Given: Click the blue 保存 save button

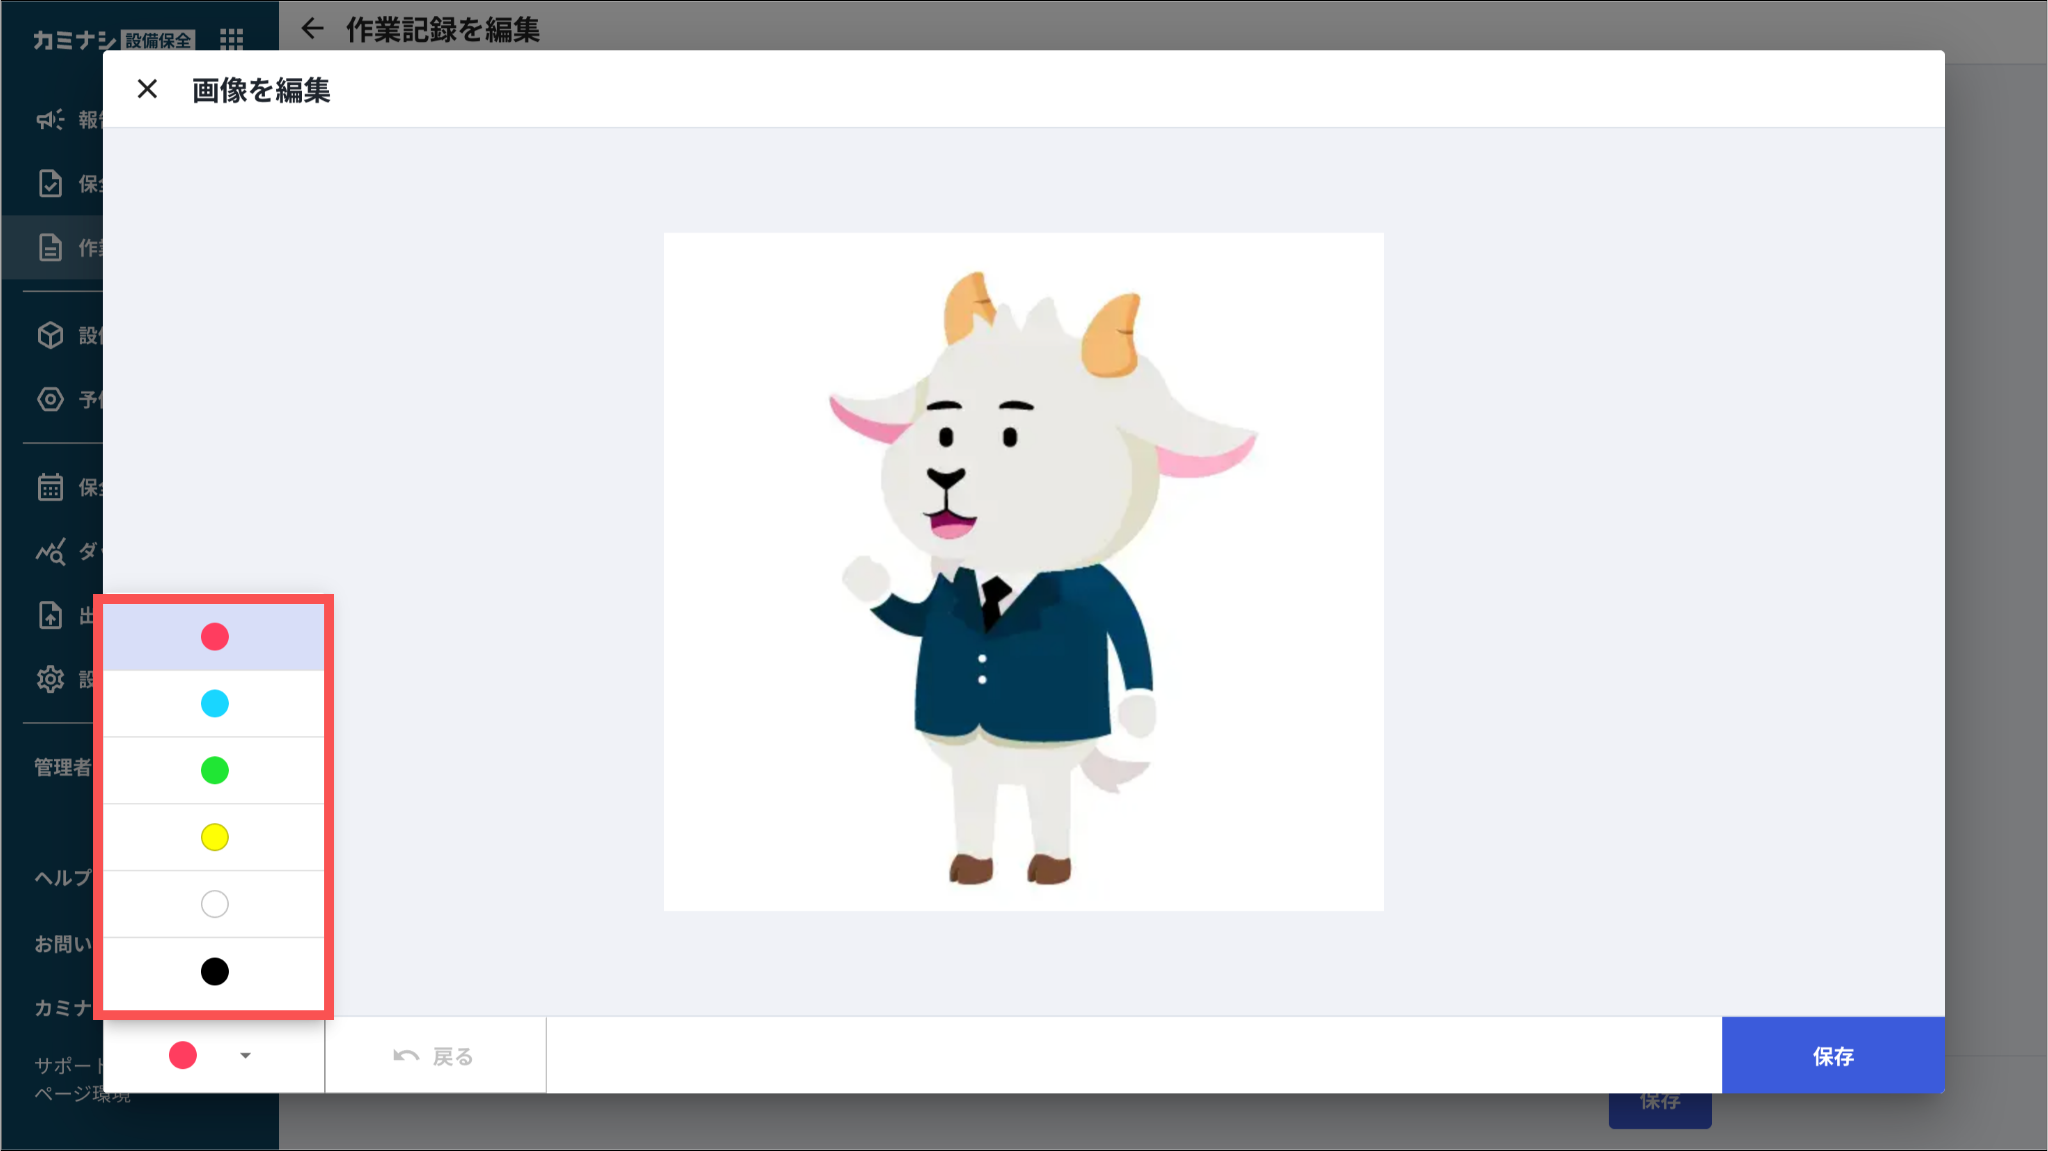Looking at the screenshot, I should tap(1833, 1056).
